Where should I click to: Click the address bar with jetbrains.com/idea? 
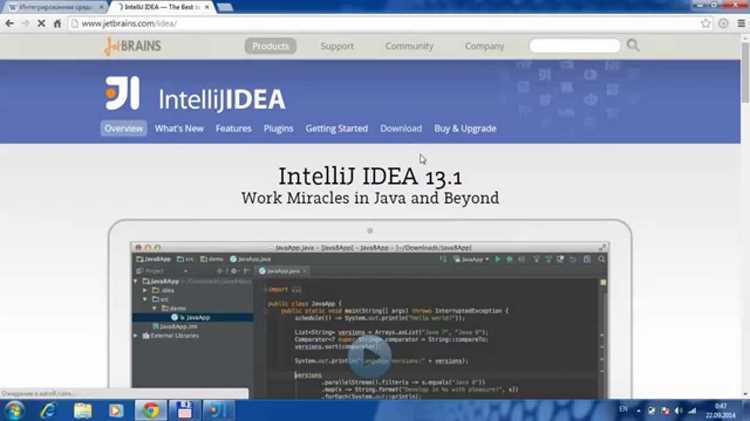point(383,23)
